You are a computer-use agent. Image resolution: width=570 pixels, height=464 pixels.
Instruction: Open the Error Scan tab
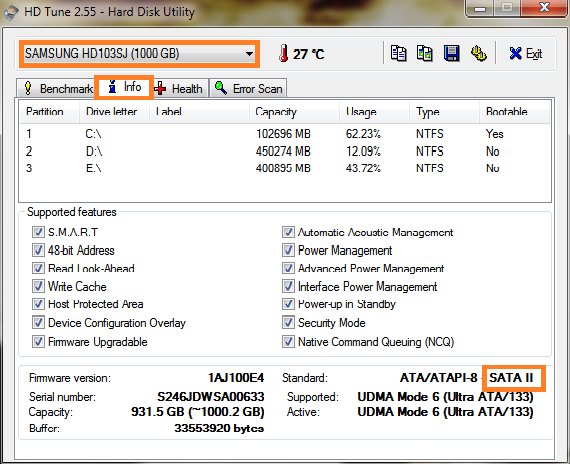(248, 88)
